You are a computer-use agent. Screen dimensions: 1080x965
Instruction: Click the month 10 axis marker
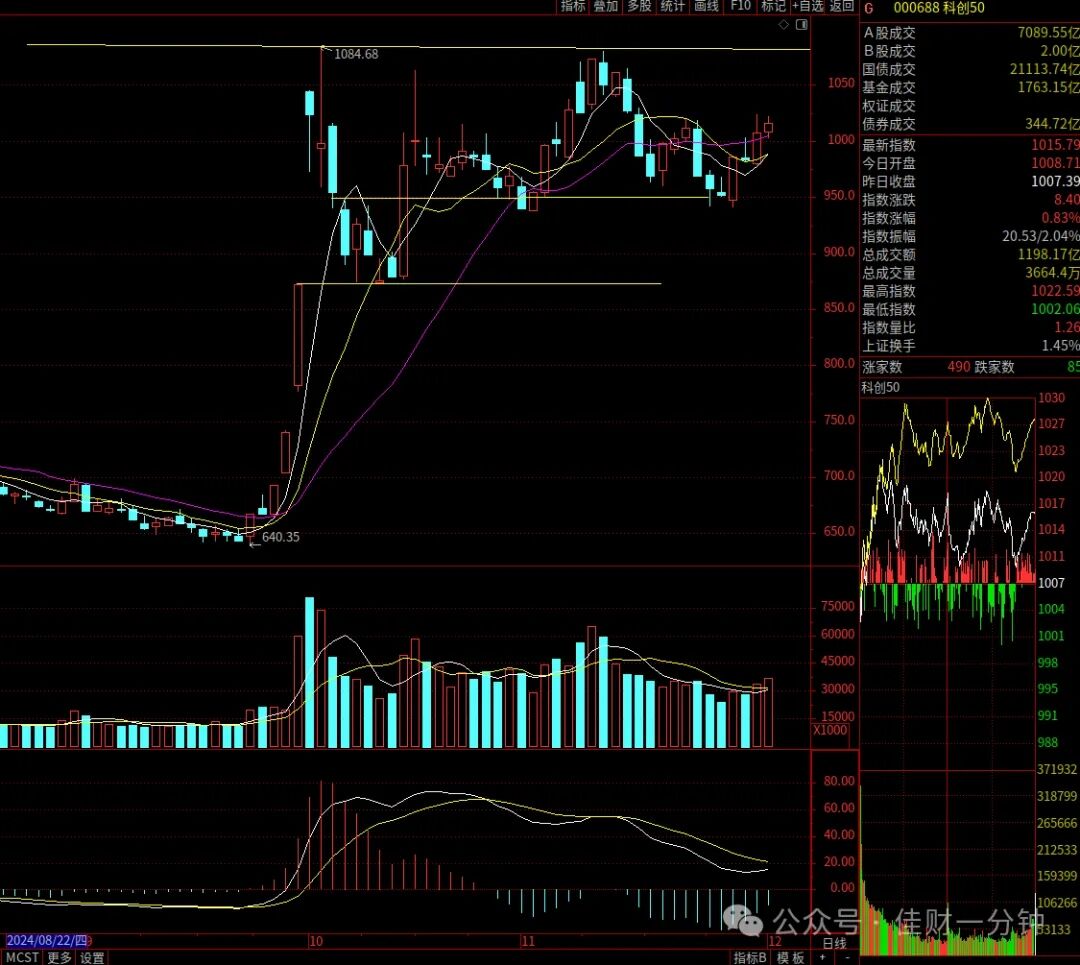click(x=316, y=942)
